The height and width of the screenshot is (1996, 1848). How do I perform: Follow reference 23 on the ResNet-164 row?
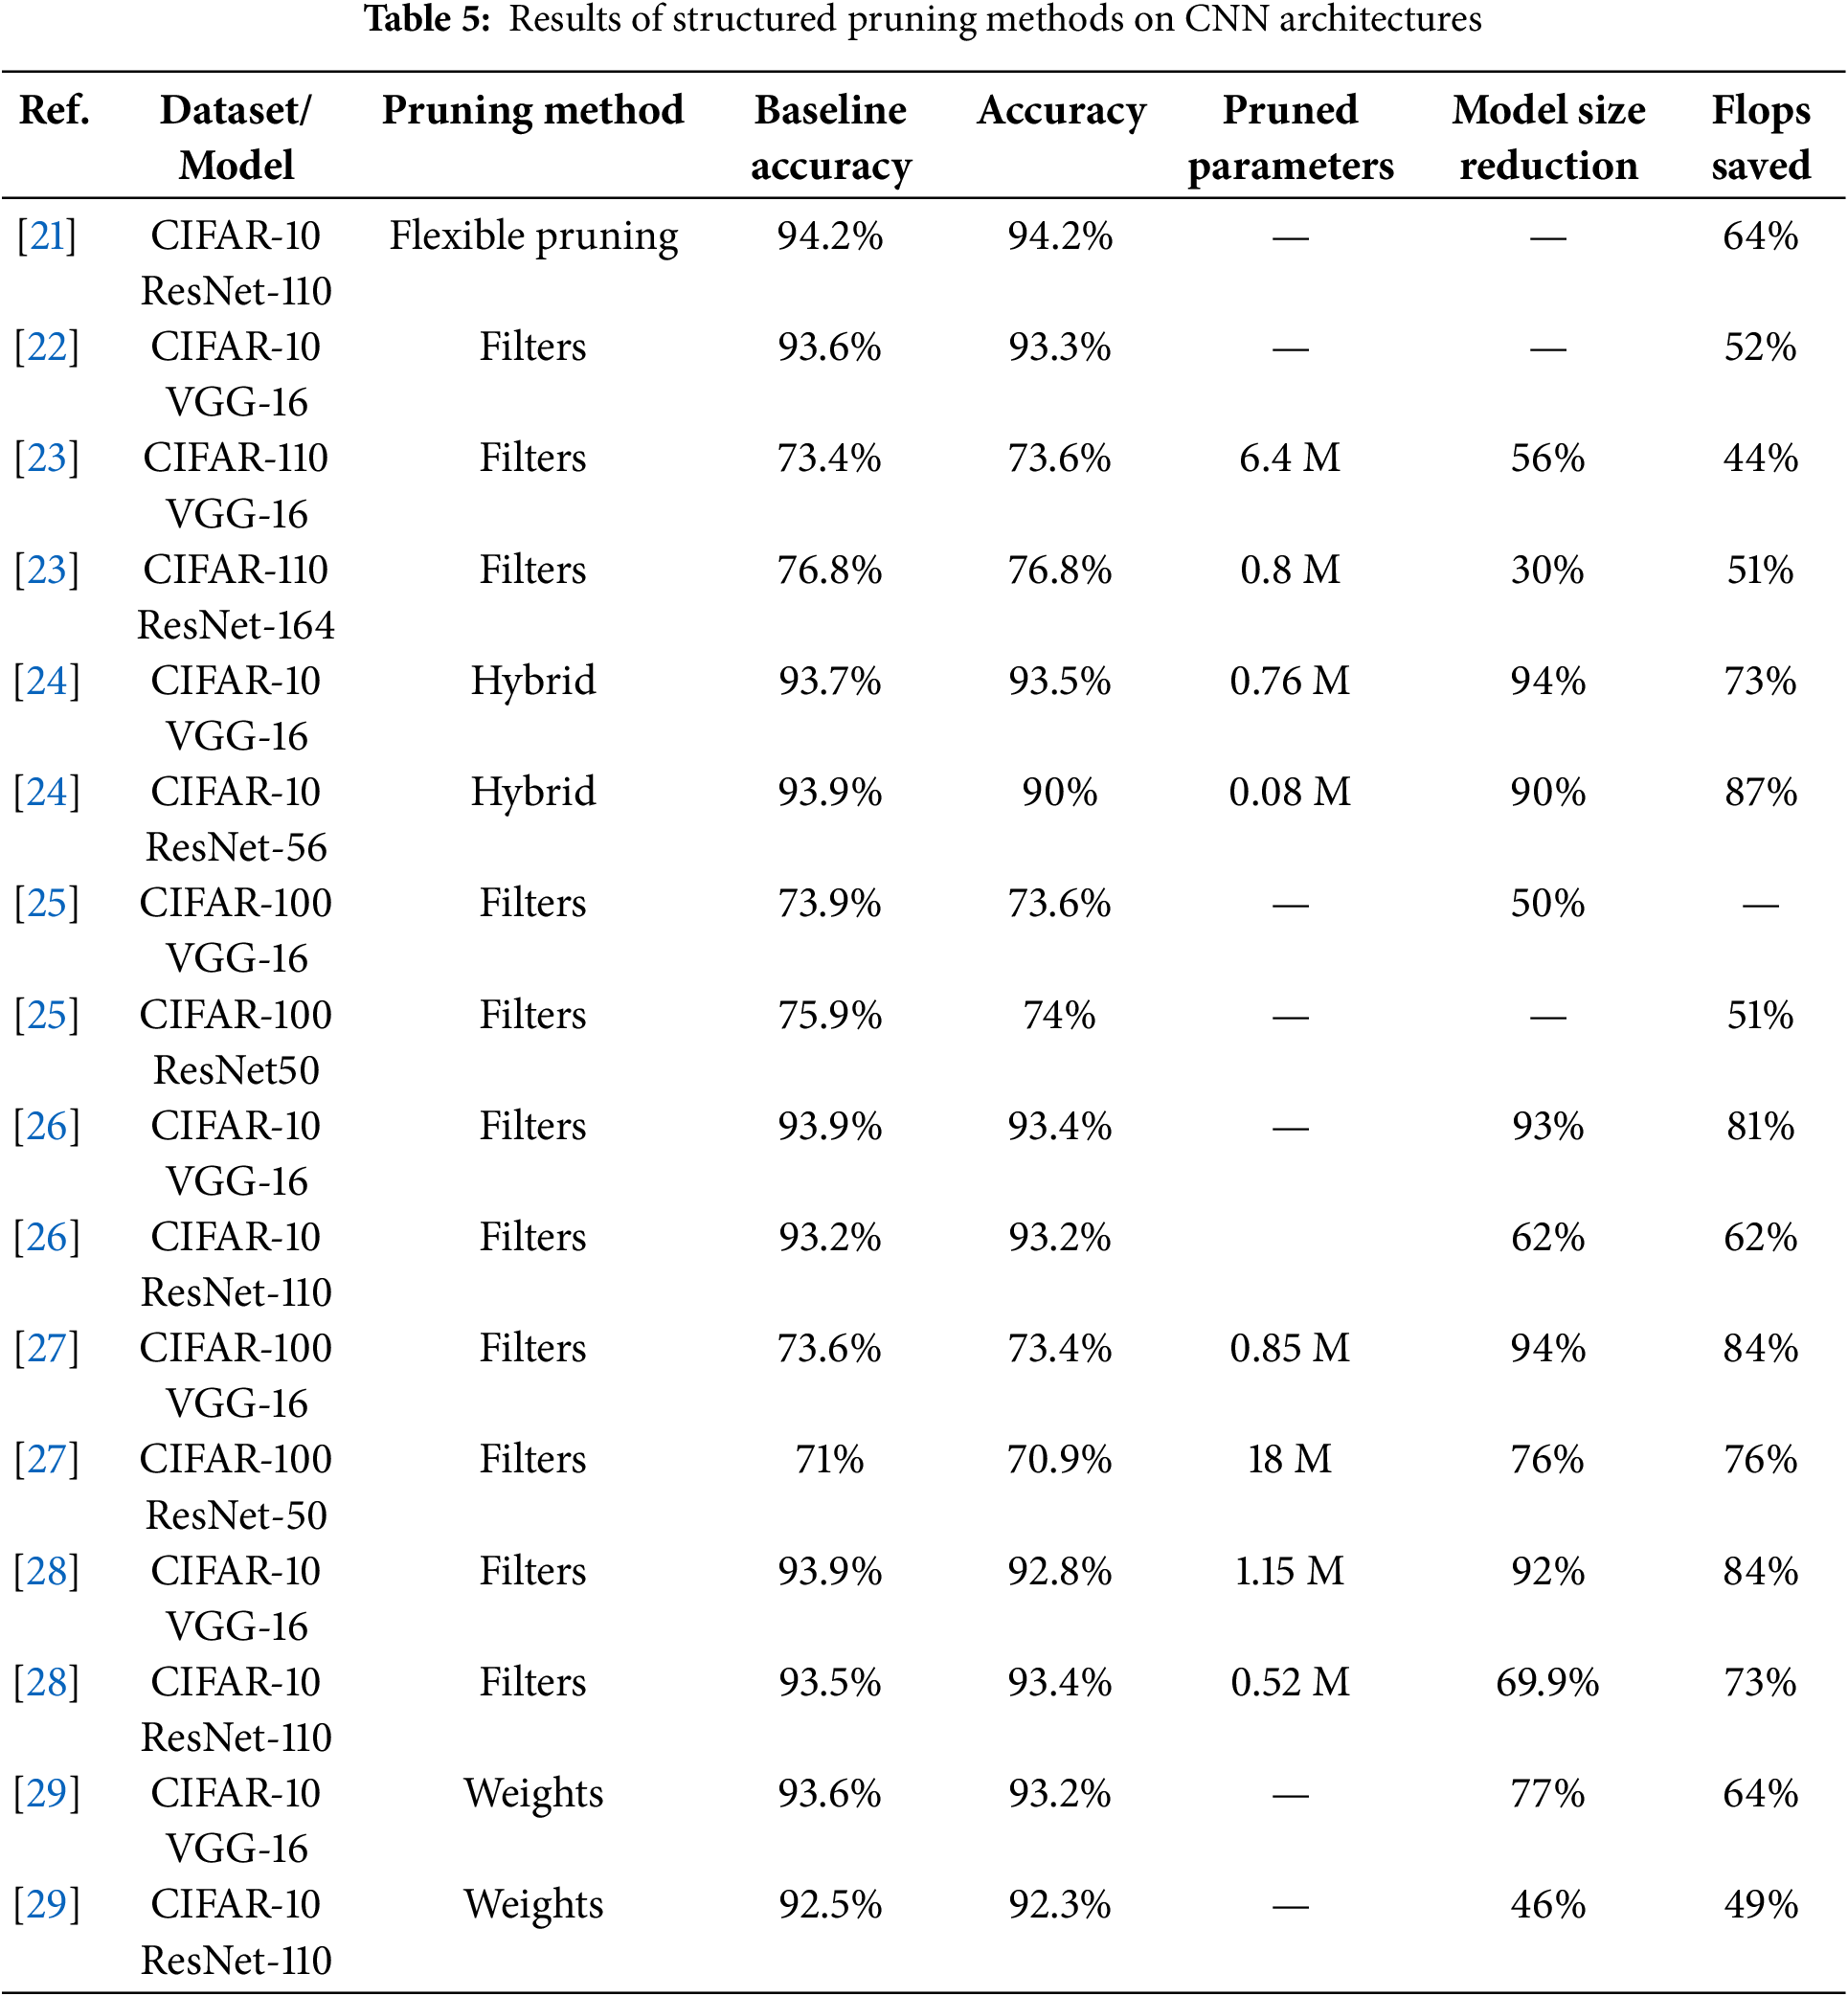point(47,571)
